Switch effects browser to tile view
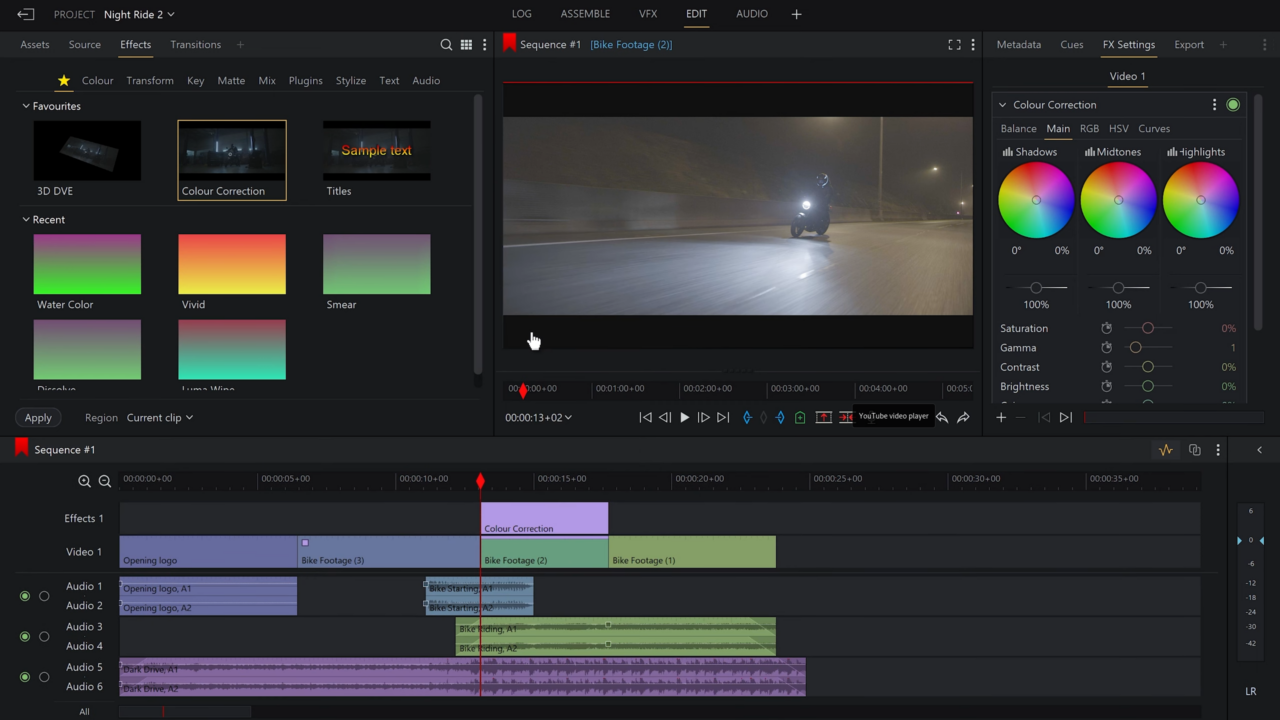This screenshot has height=720, width=1280. 466,45
